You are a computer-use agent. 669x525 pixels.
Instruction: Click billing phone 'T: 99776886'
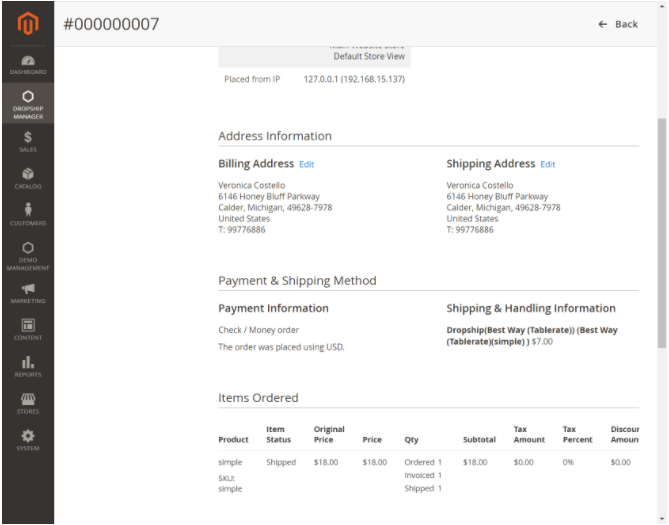241,230
